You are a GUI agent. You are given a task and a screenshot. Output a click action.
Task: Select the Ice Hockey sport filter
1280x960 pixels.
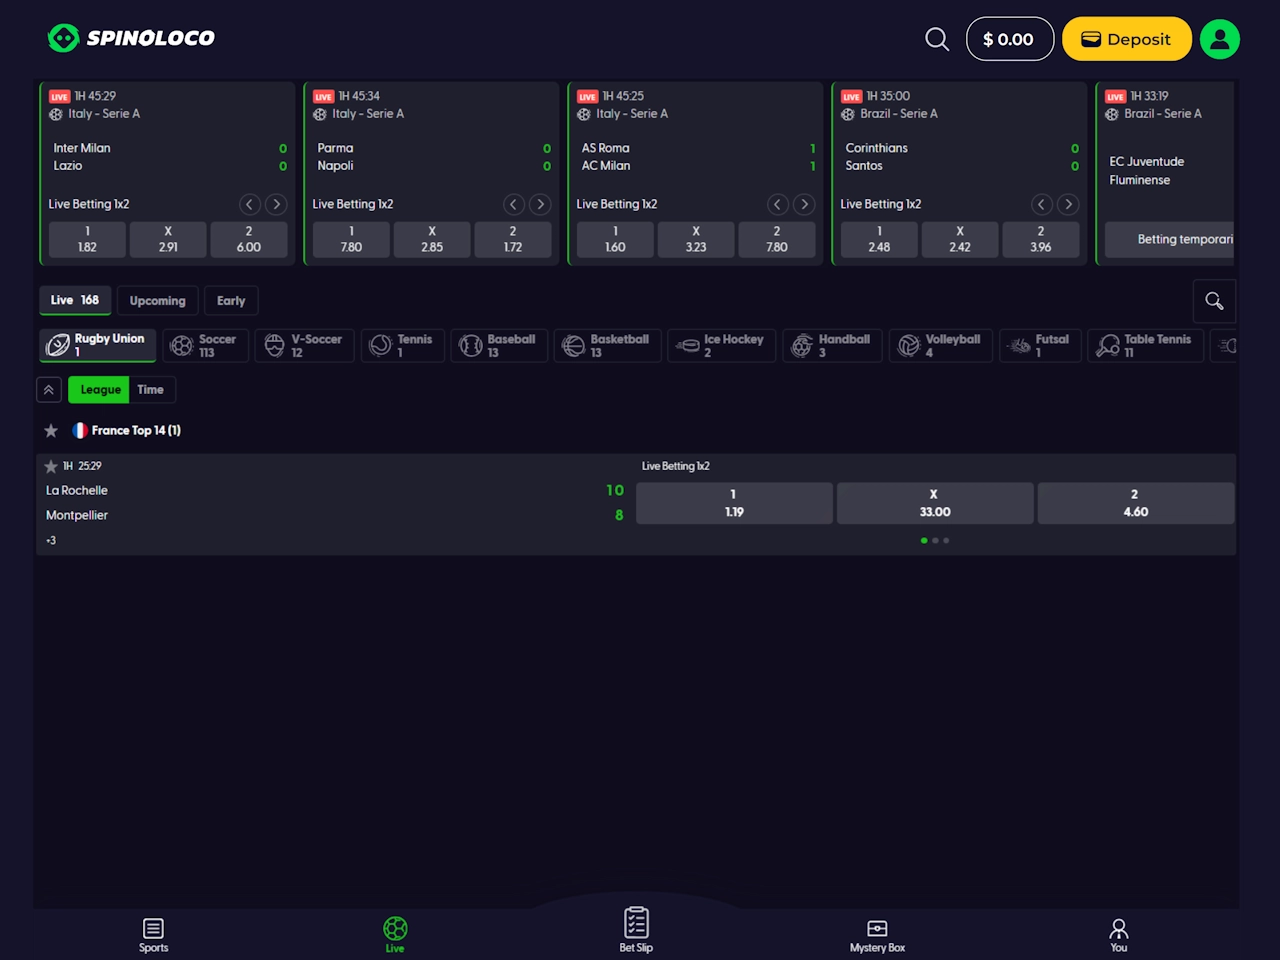(722, 346)
